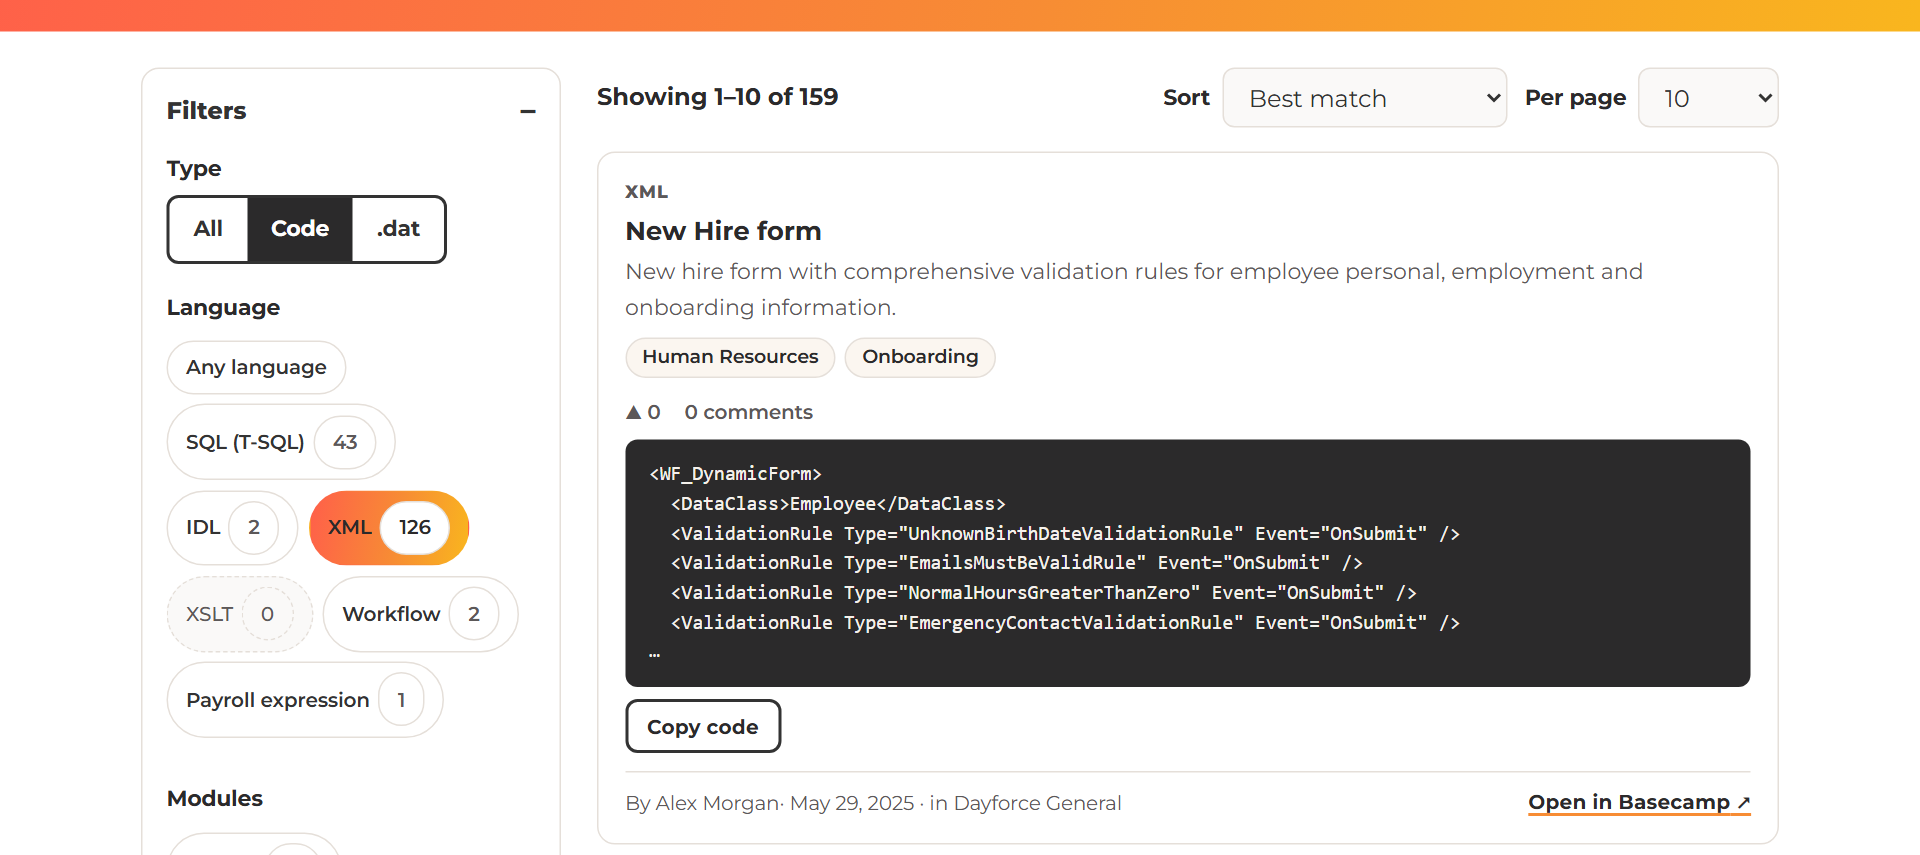Image resolution: width=1920 pixels, height=855 pixels.
Task: Filter by Workflow language
Action: click(420, 614)
